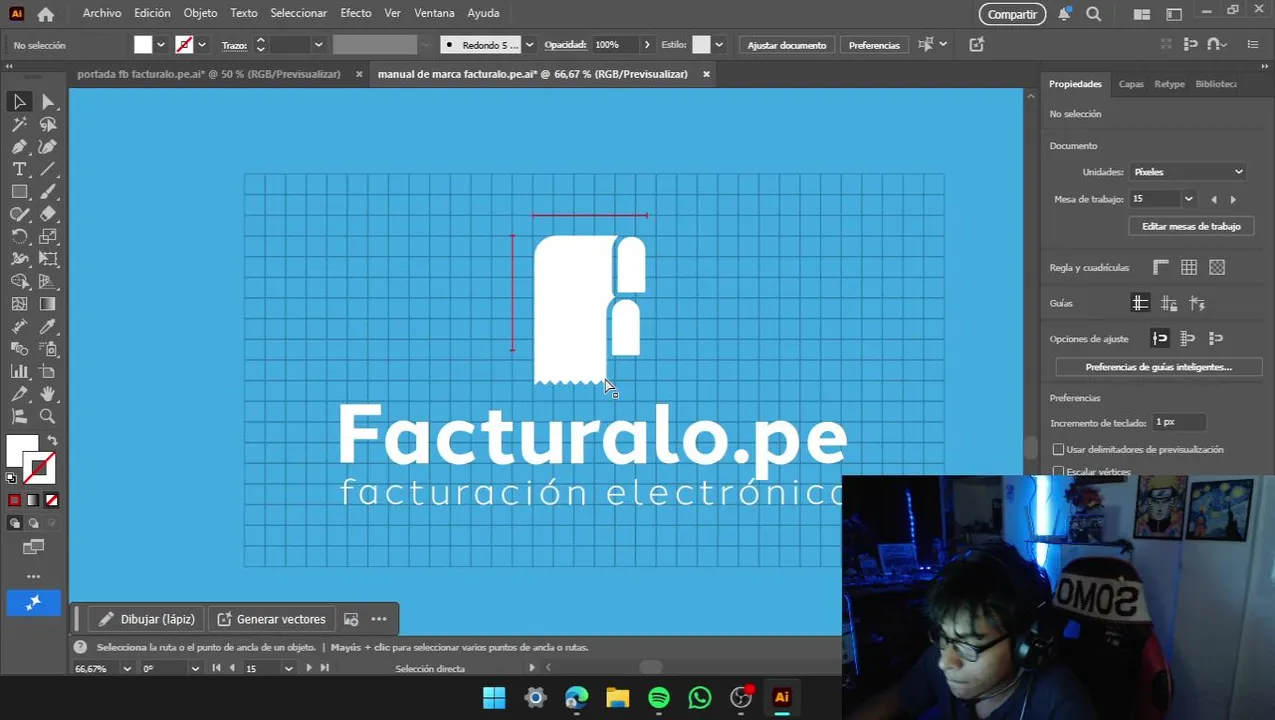The width and height of the screenshot is (1275, 720).
Task: Enable Escalar vértices checkbox
Action: click(1059, 472)
